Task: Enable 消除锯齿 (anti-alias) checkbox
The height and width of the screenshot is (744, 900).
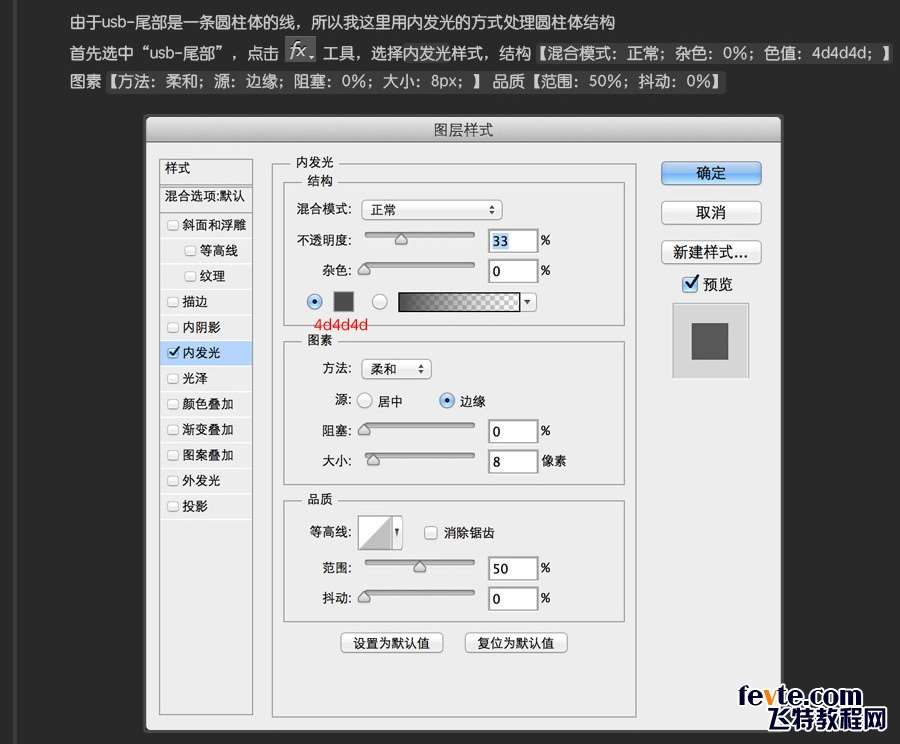Action: pyautogui.click(x=431, y=533)
